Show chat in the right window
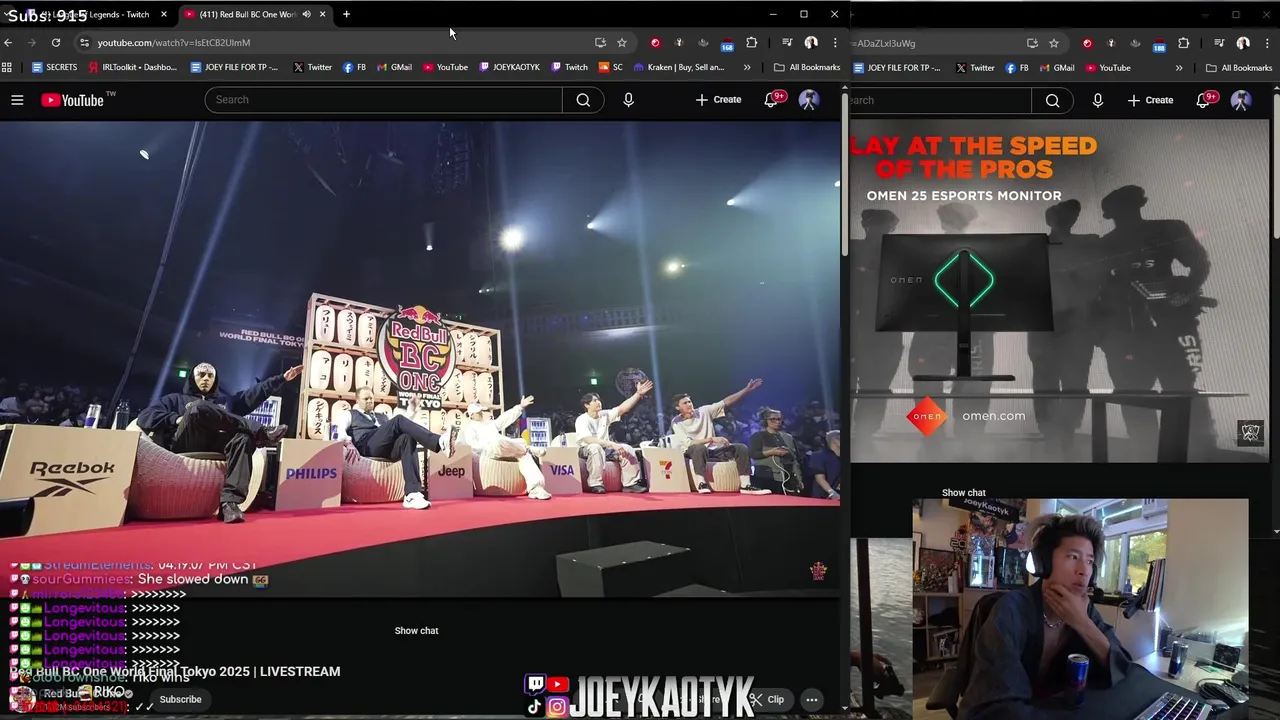 pyautogui.click(x=963, y=493)
